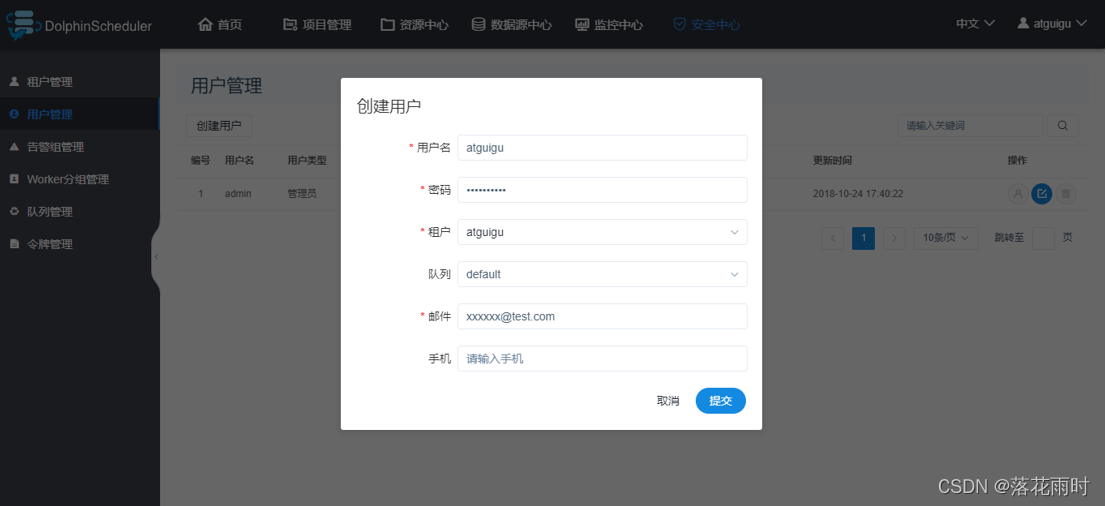This screenshot has height=506, width=1106.
Task: Go to previous page arrow
Action: pyautogui.click(x=832, y=239)
